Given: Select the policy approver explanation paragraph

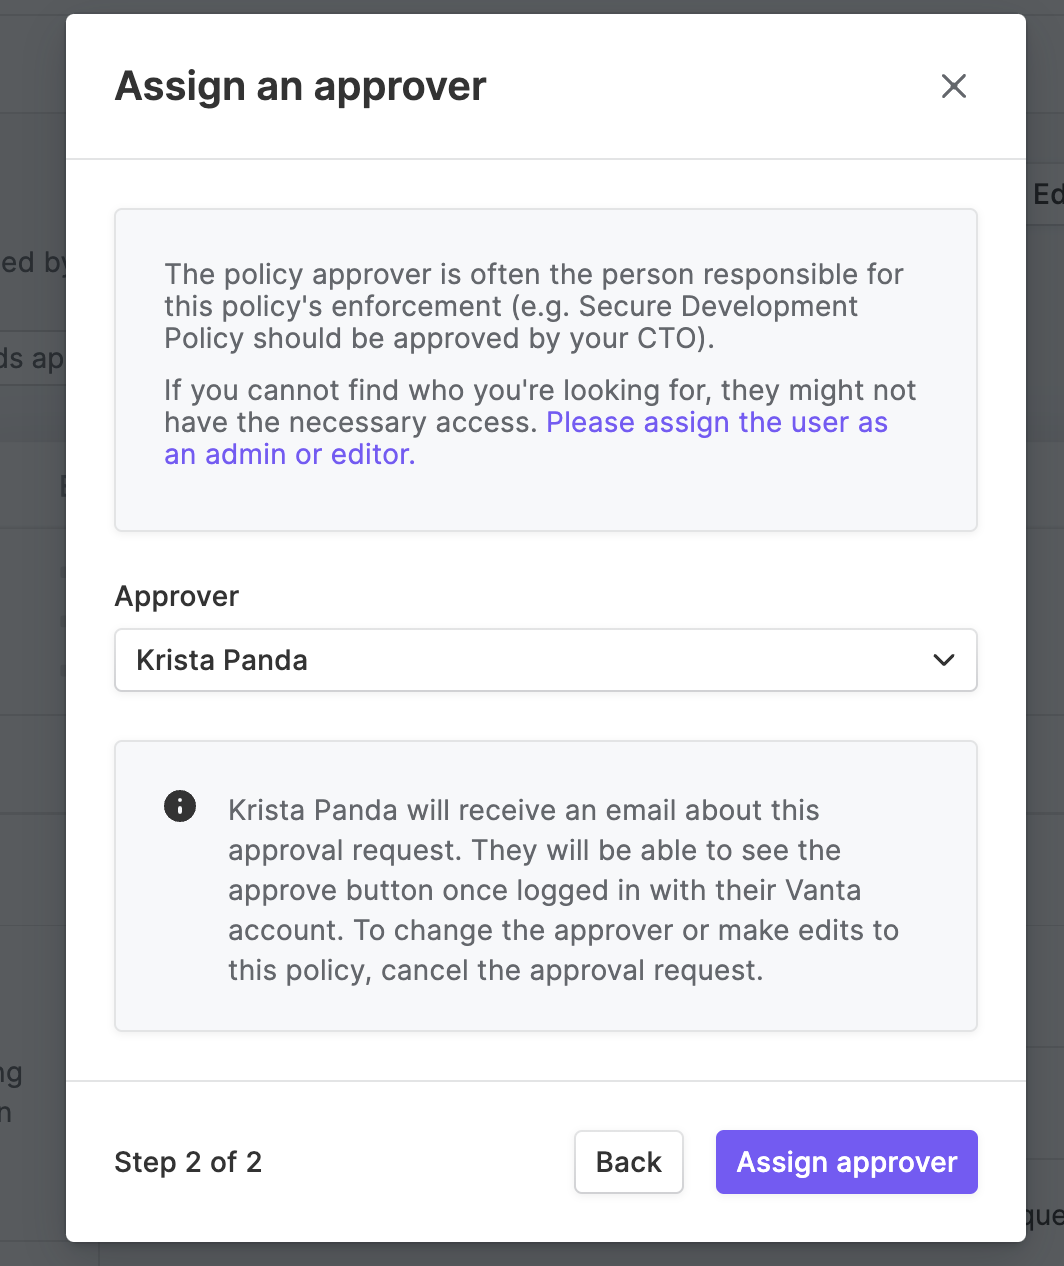Looking at the screenshot, I should point(534,306).
